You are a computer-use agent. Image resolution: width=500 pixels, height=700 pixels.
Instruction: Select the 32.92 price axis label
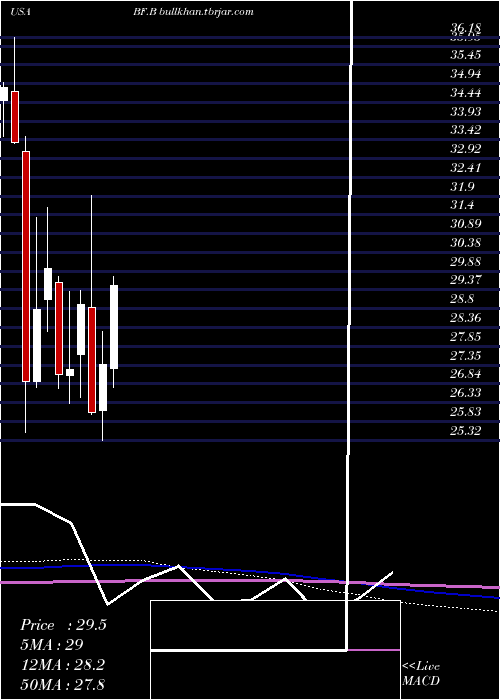click(x=466, y=149)
